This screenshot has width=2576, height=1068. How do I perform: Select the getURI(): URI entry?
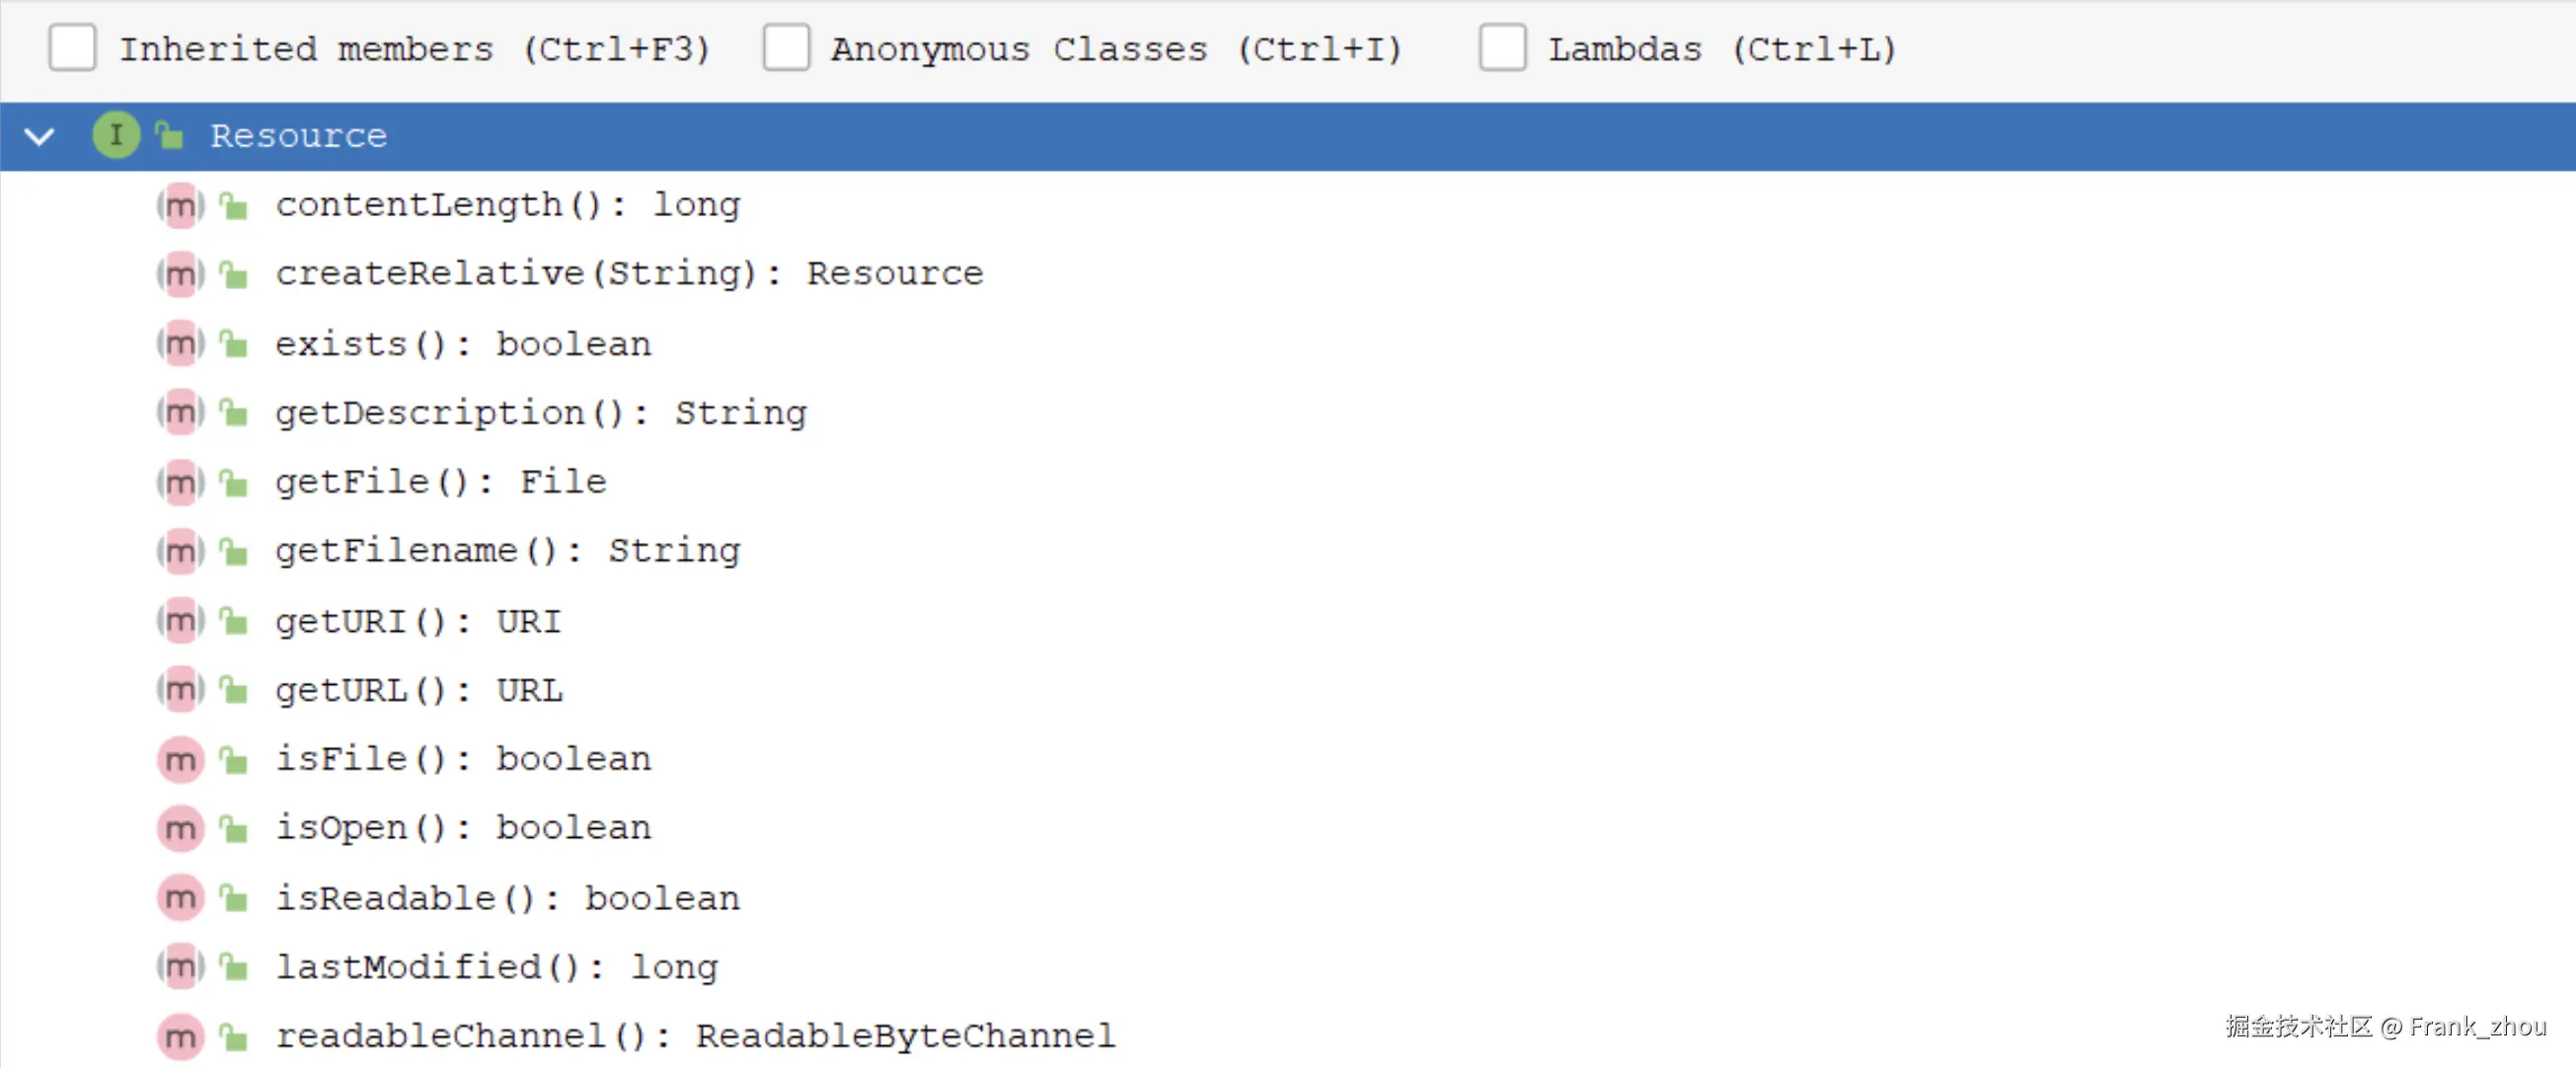[419, 621]
